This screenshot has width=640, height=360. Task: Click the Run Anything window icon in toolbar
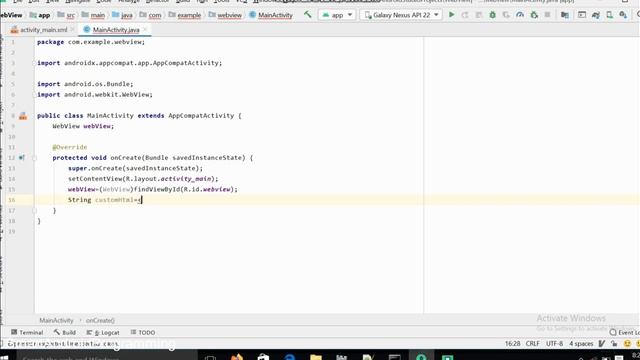[582, 15]
